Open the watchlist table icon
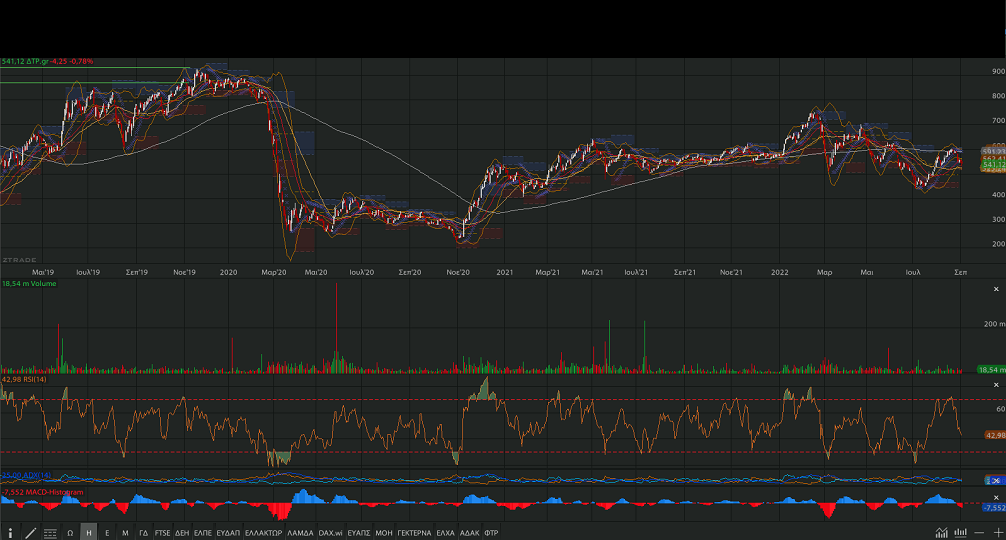The height and width of the screenshot is (540, 1006). 50,533
